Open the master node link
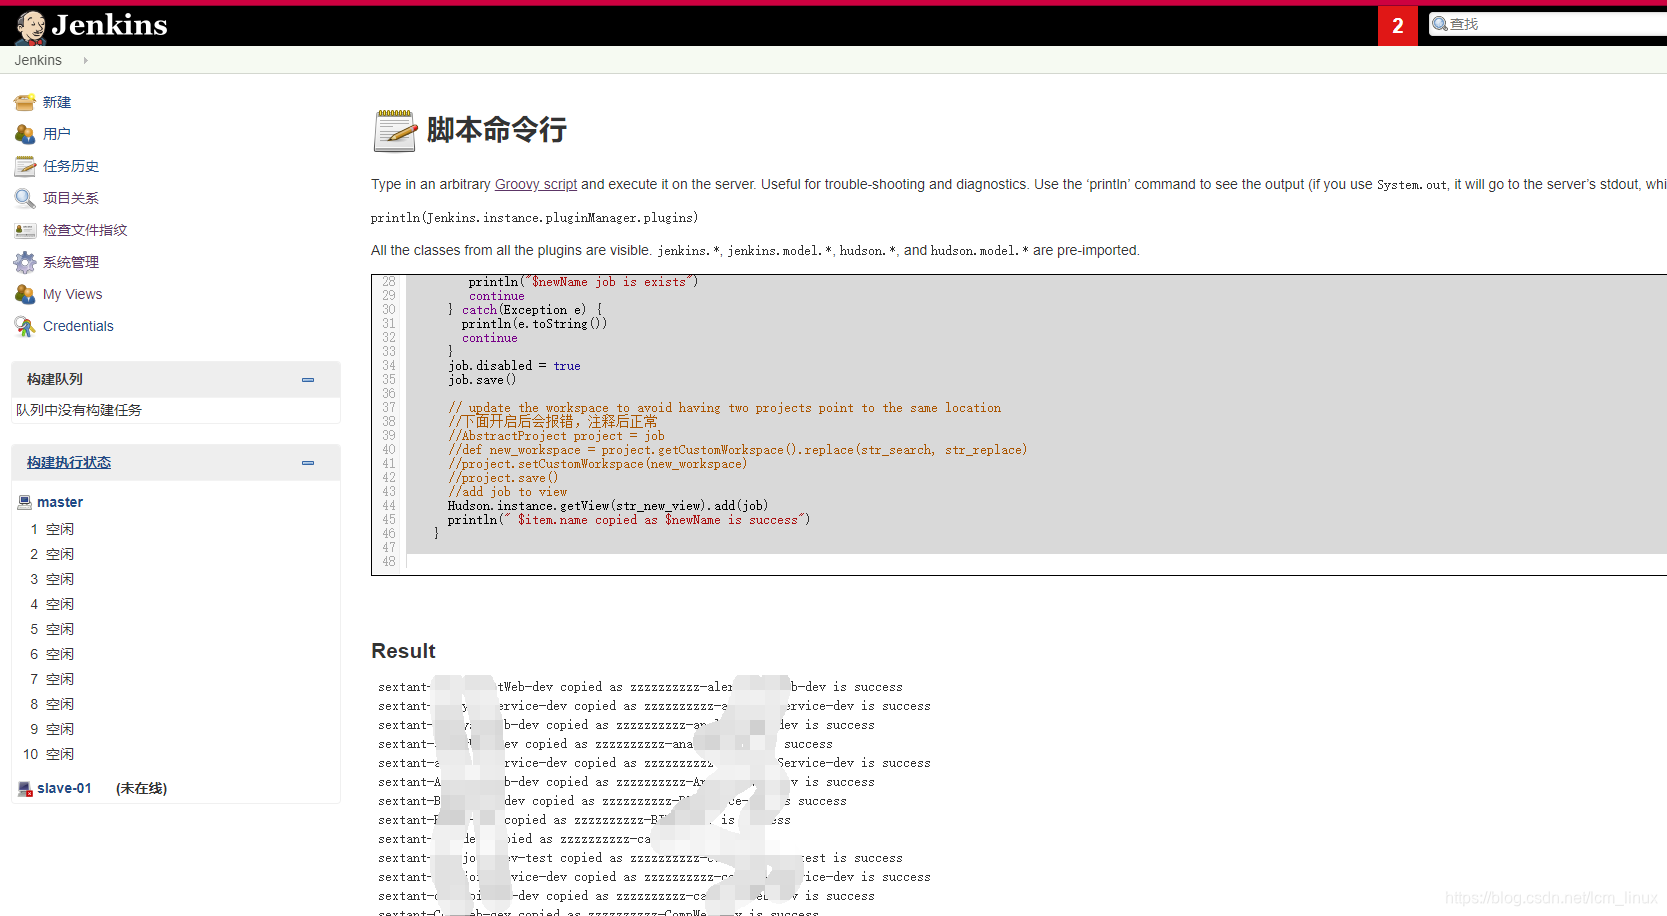 [x=60, y=502]
